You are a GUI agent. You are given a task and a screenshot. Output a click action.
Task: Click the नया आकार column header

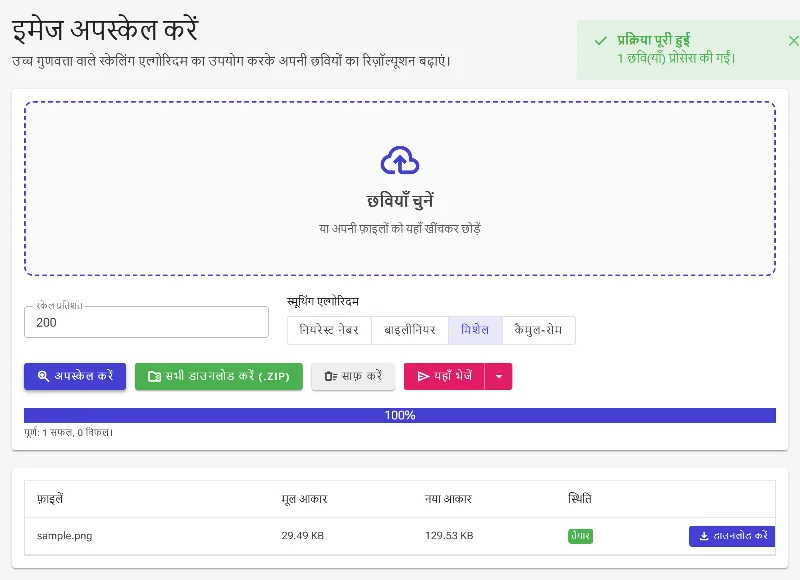pos(448,499)
